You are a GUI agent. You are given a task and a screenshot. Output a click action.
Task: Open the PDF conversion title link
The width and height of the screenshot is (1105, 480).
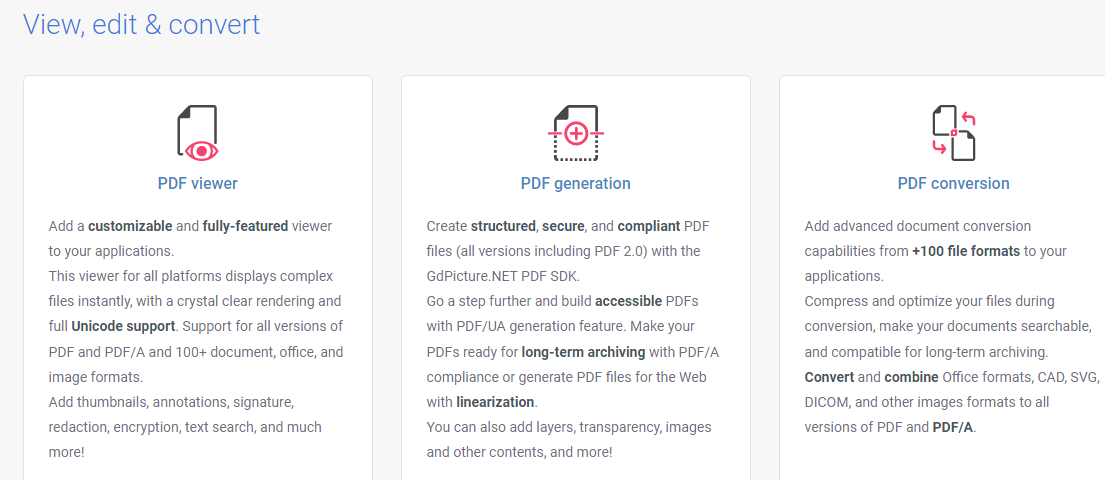click(x=953, y=183)
